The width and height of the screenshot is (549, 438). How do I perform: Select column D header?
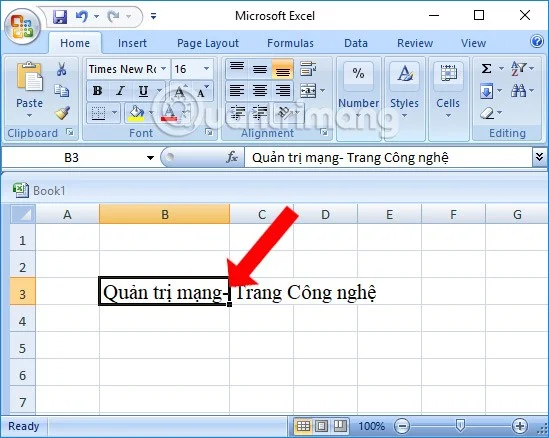coord(325,214)
